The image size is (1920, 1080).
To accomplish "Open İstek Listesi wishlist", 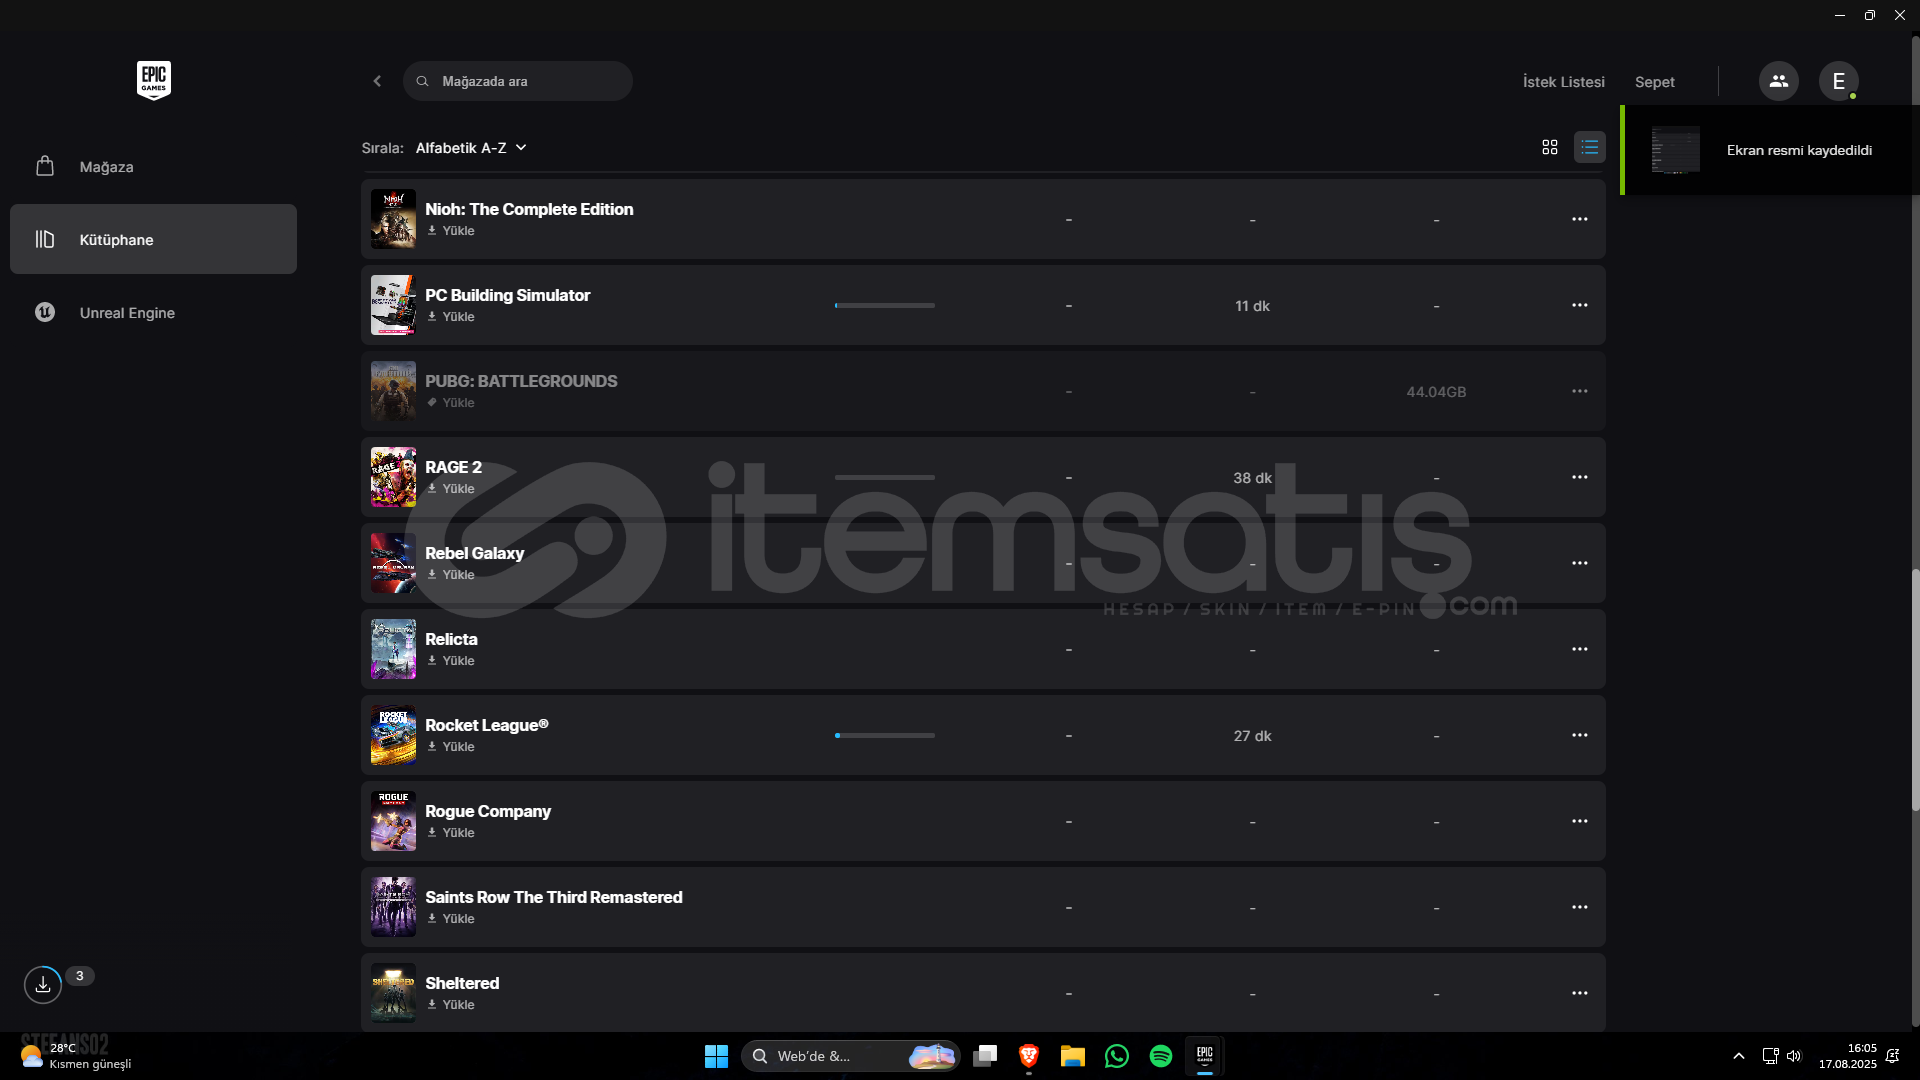I will [x=1563, y=82].
